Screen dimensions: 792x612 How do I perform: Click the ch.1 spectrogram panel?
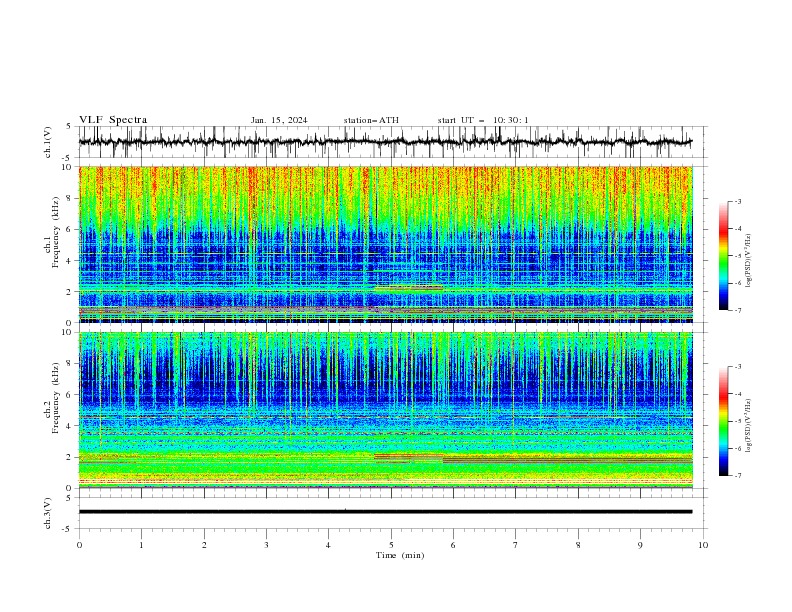pyautogui.click(x=386, y=244)
